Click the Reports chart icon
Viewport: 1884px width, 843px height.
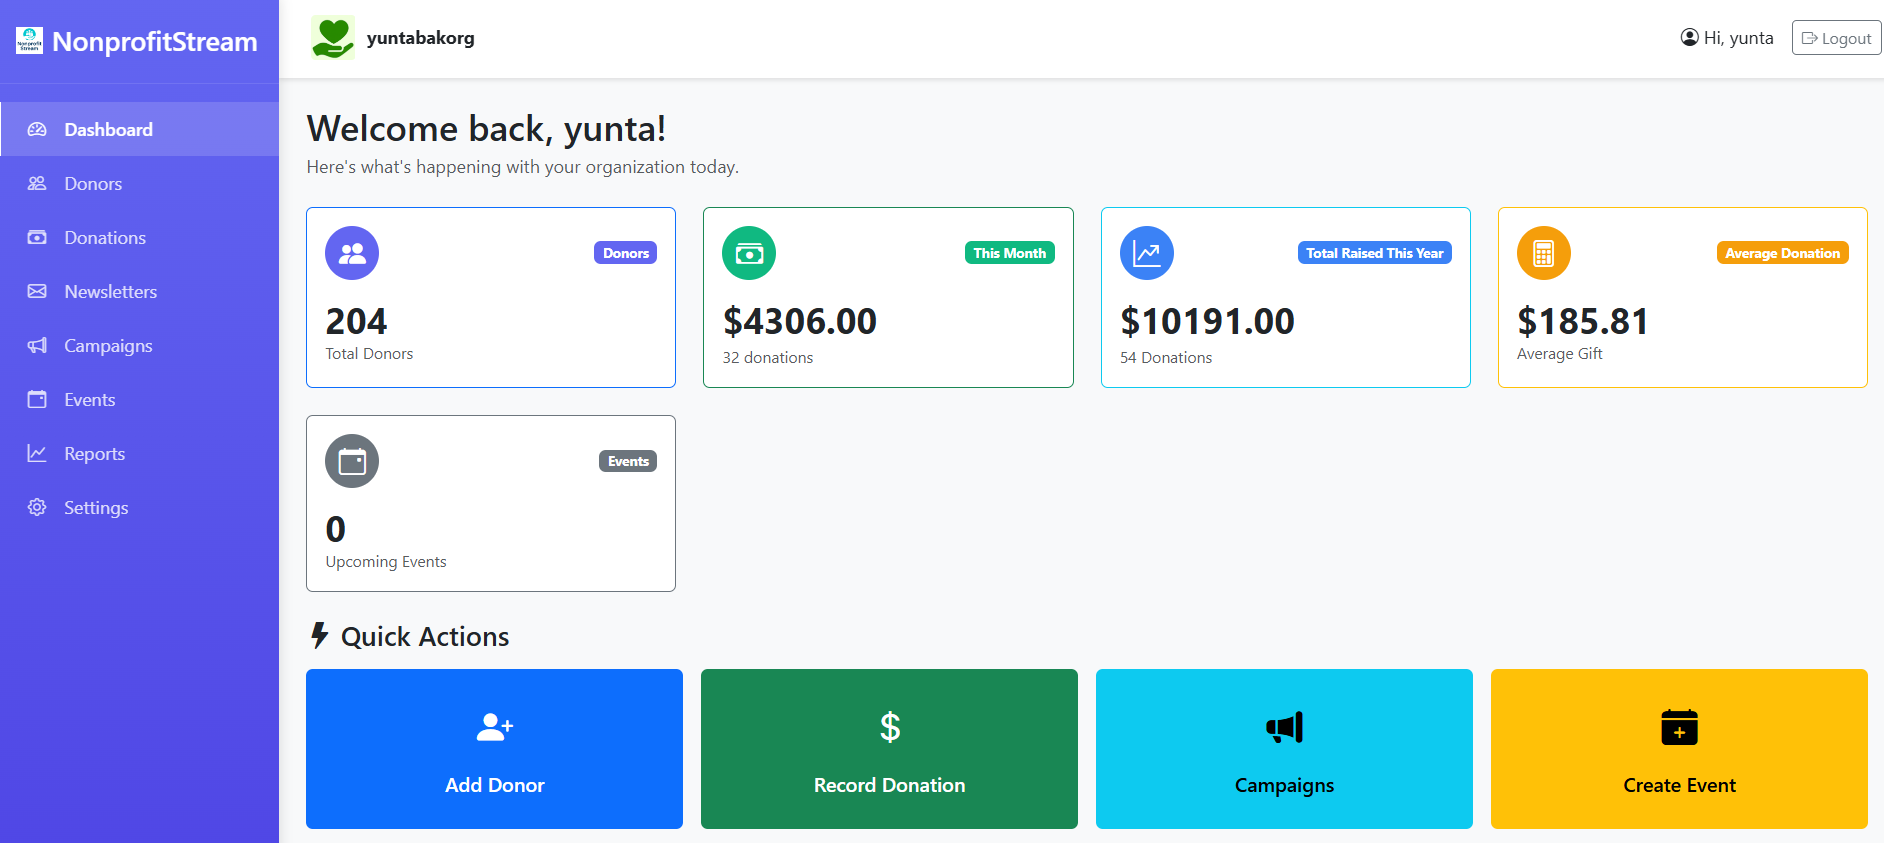coord(37,453)
